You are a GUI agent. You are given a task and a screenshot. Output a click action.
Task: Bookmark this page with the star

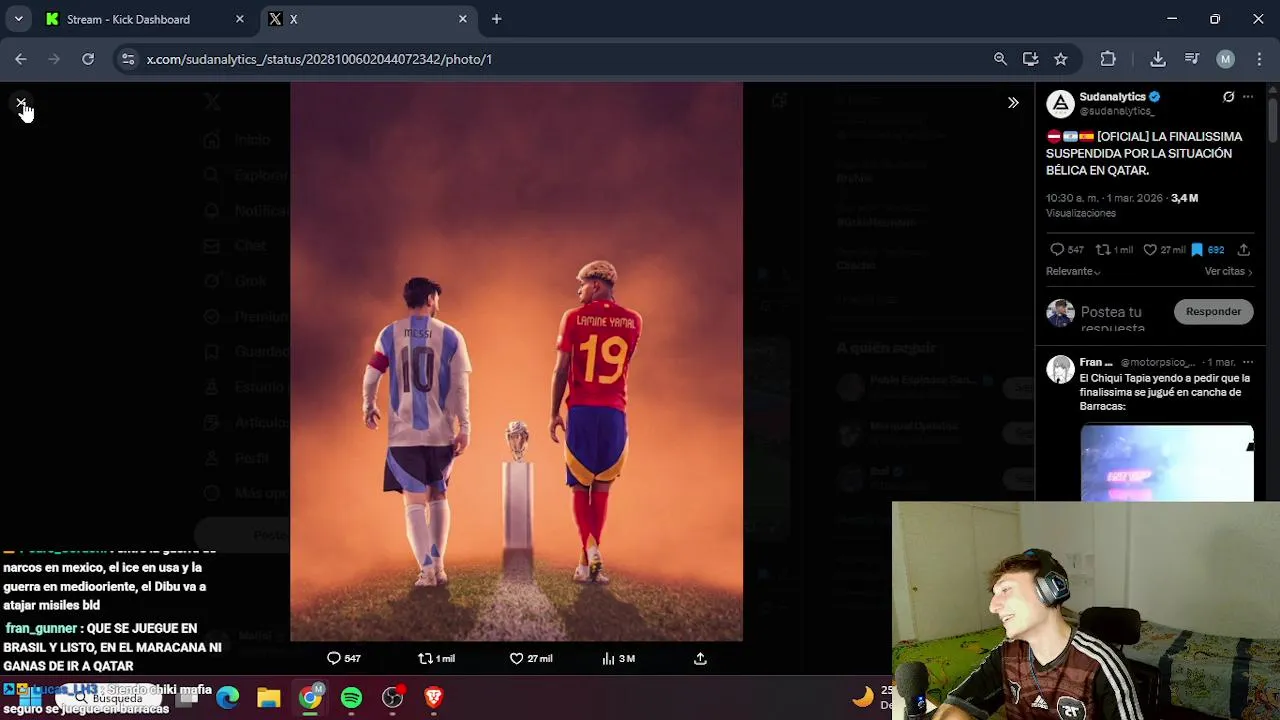click(x=1061, y=59)
